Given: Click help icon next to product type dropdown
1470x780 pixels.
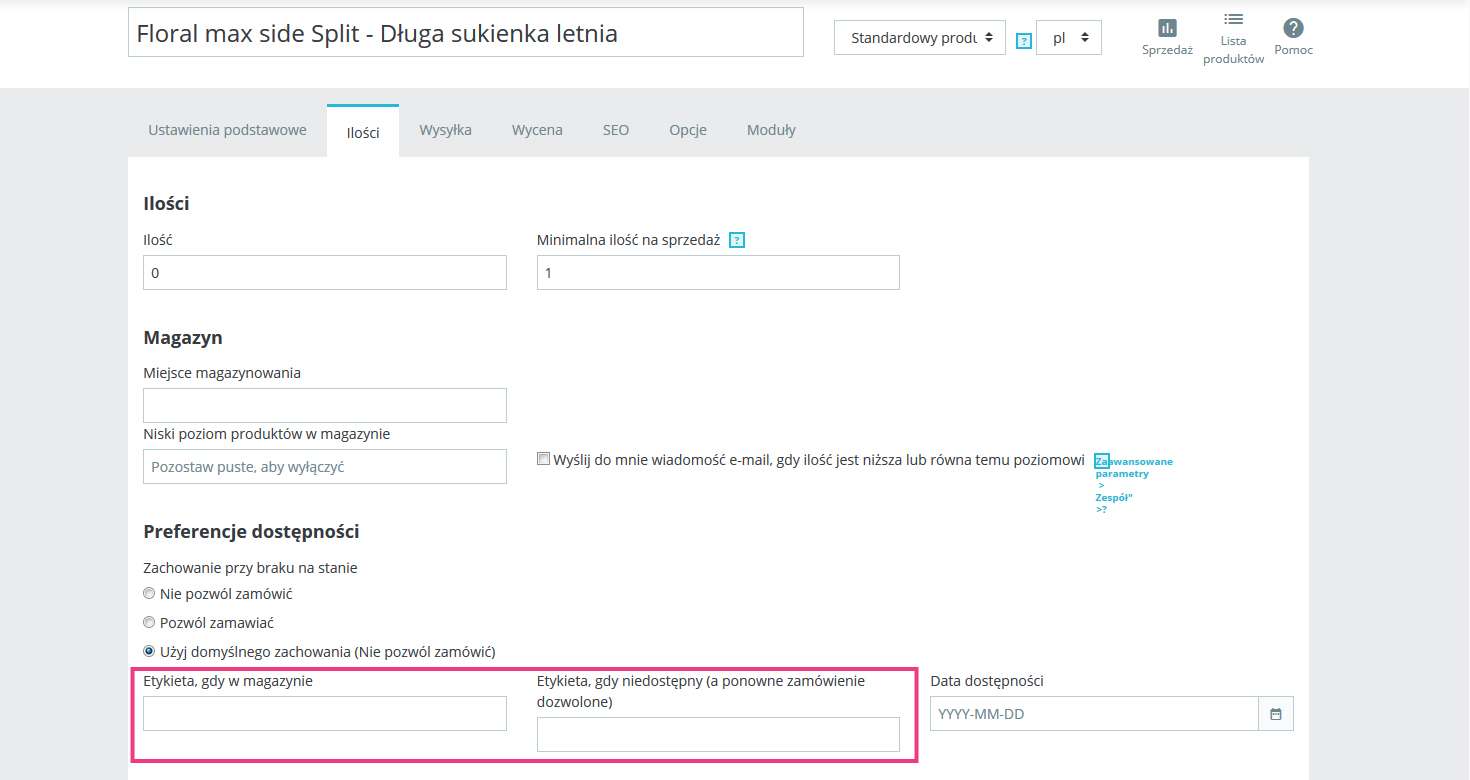Looking at the screenshot, I should [1023, 41].
